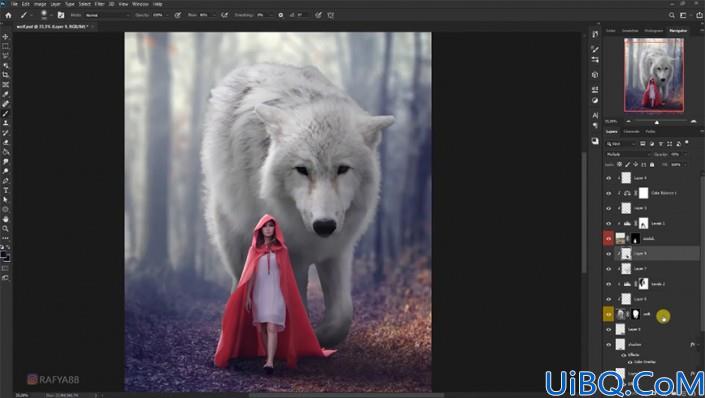Toggle layer filtering on/off switch
The width and height of the screenshot is (705, 398).
(687, 143)
